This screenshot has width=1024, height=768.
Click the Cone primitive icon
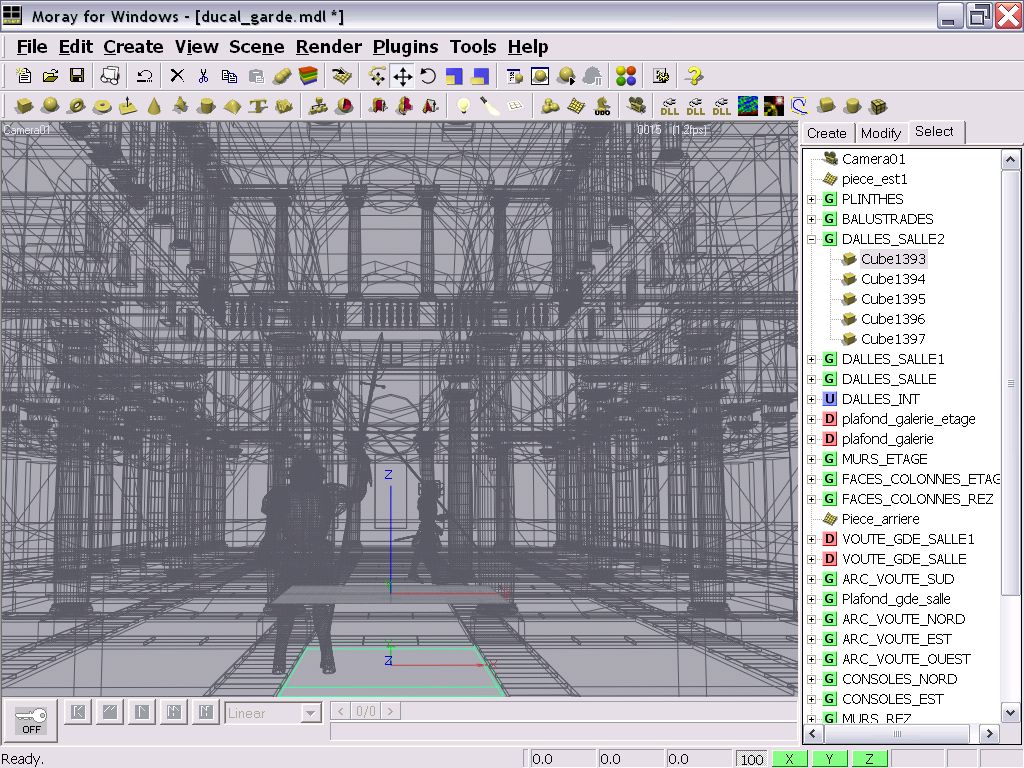[154, 106]
